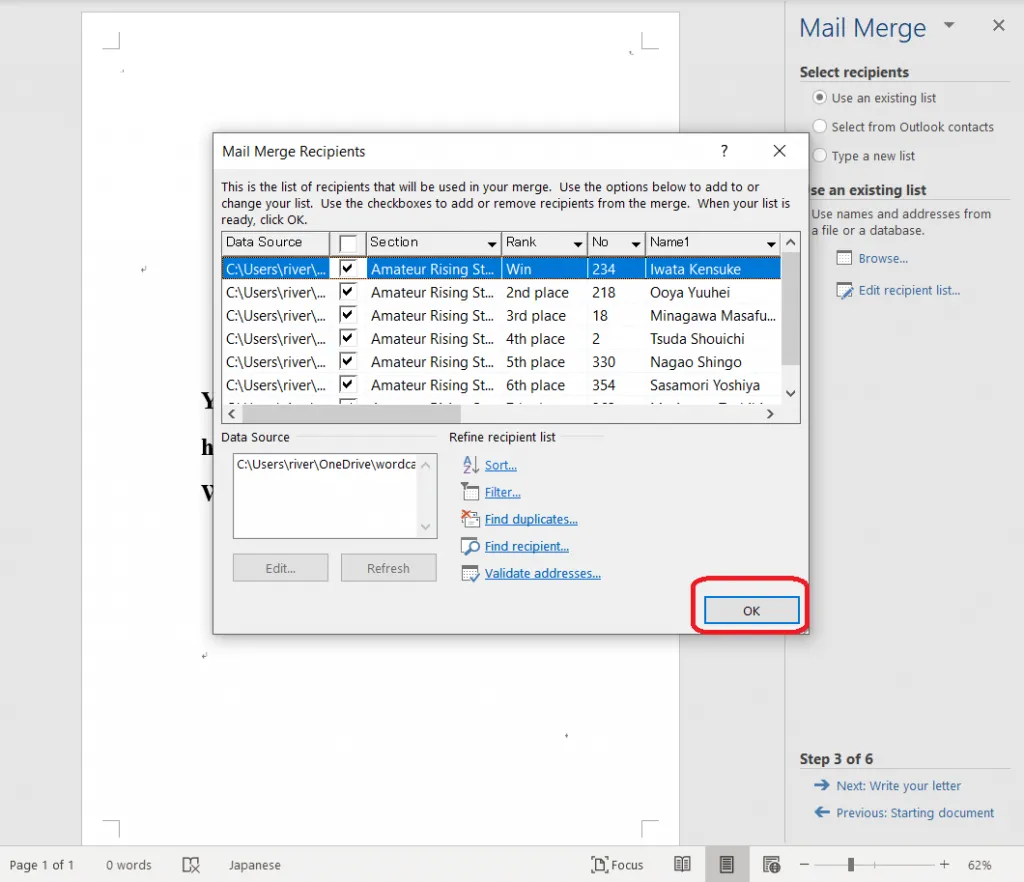This screenshot has height=882, width=1024.
Task: Open Focus mode from status bar
Action: pyautogui.click(x=617, y=865)
